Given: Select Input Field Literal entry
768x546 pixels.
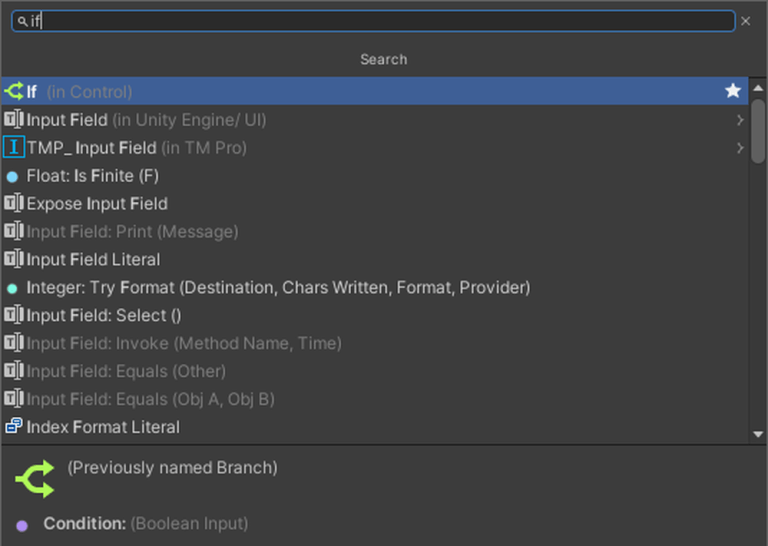Looking at the screenshot, I should point(93,260).
